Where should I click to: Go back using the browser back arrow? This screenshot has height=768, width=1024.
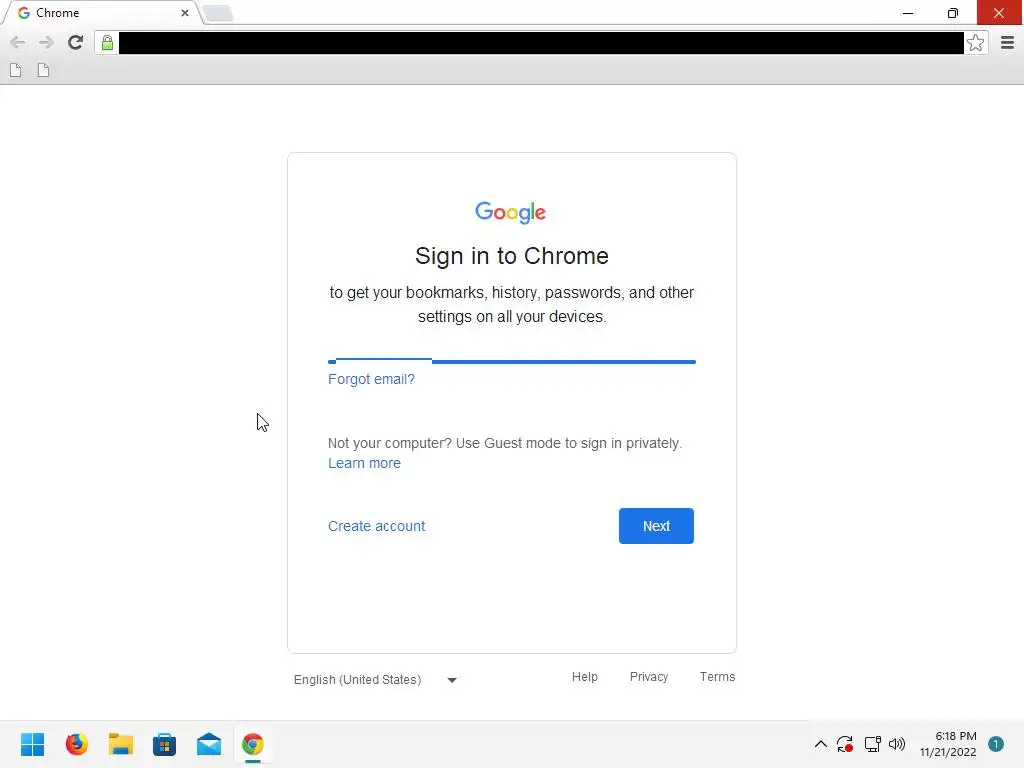tap(18, 43)
